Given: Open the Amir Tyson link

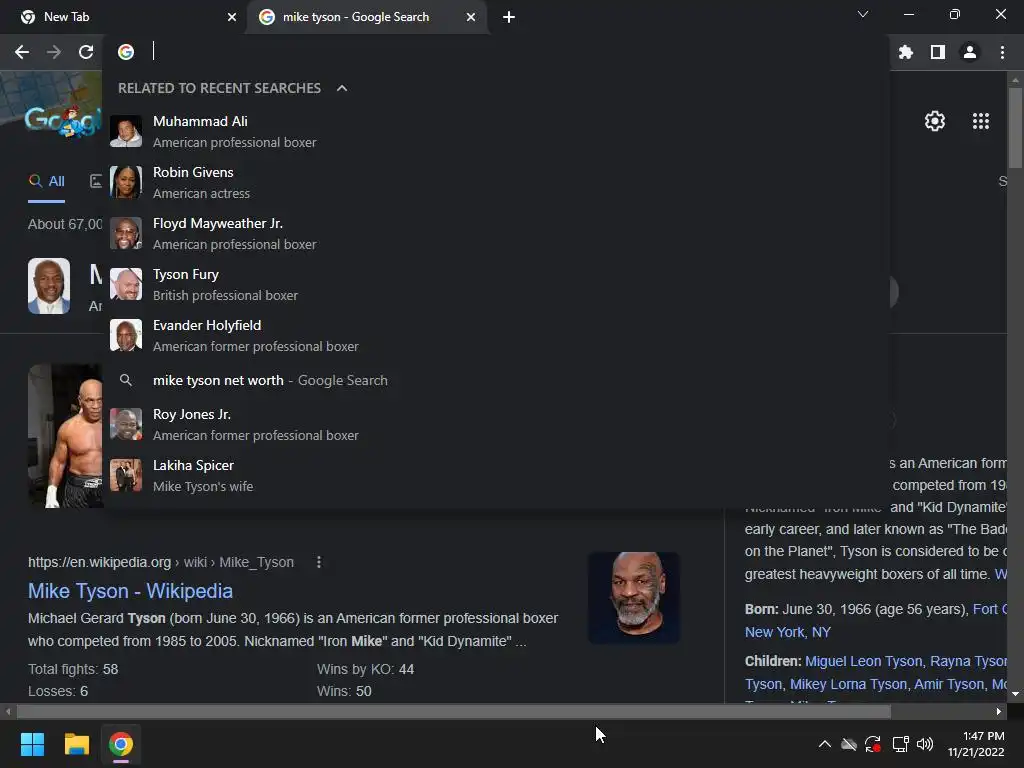Looking at the screenshot, I should (949, 684).
